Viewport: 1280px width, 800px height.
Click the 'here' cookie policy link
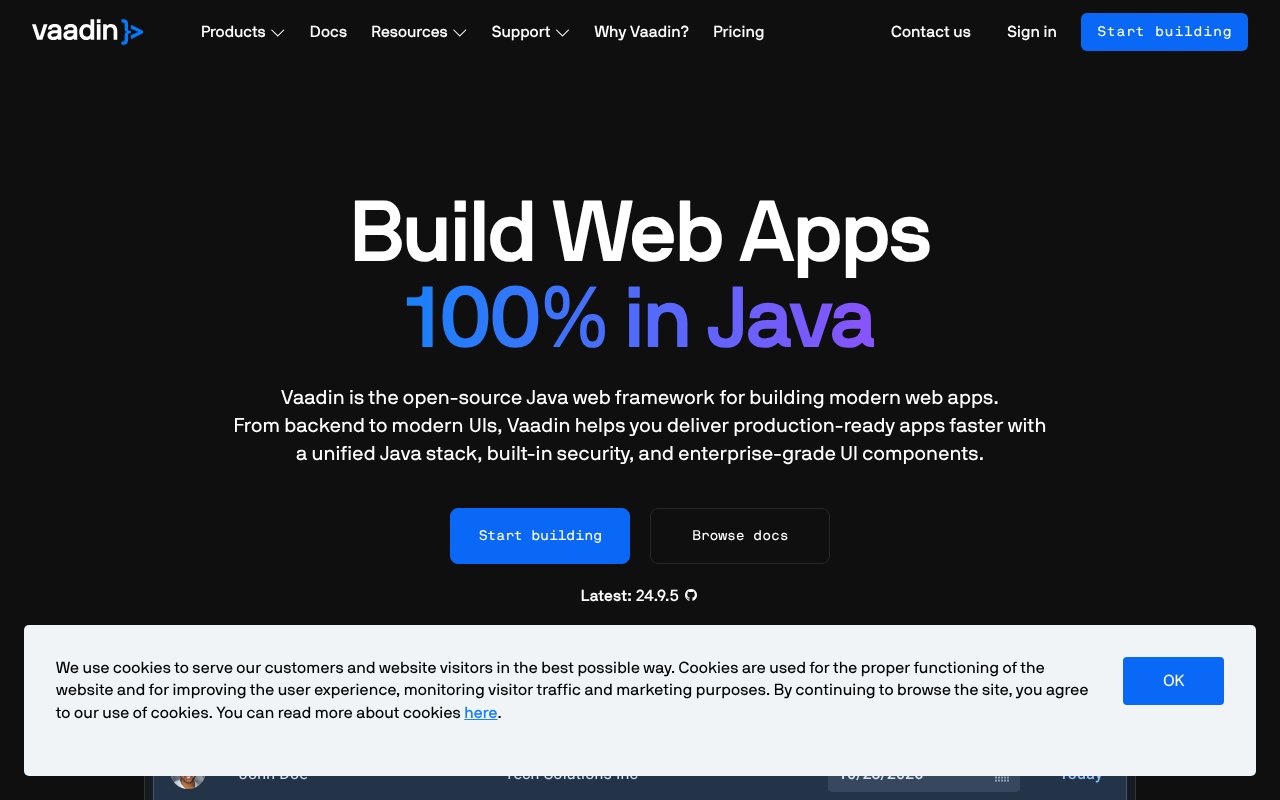(481, 713)
